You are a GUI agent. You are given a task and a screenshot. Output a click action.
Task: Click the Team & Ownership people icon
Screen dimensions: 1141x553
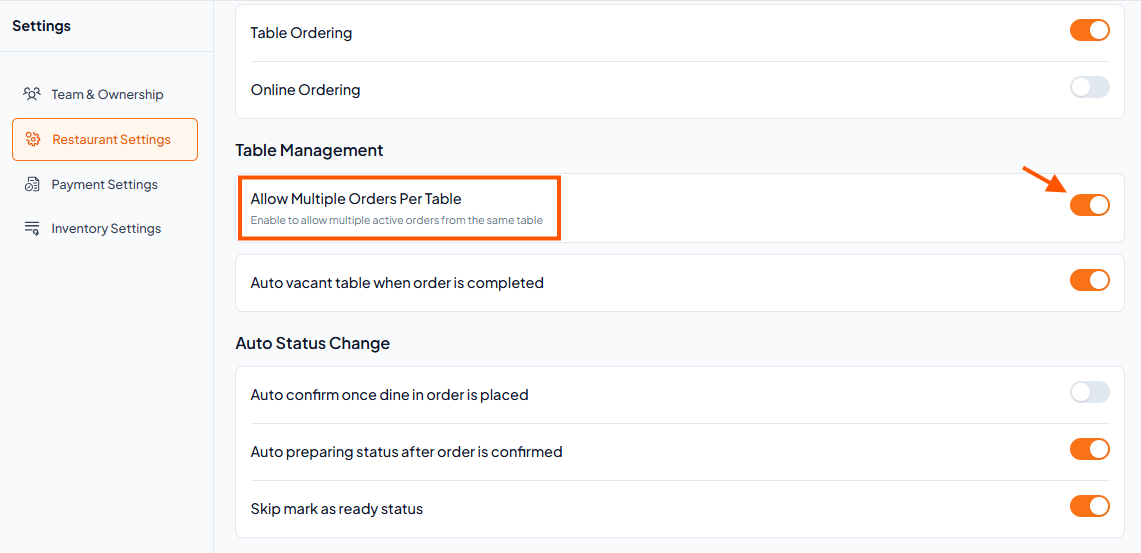(31, 94)
